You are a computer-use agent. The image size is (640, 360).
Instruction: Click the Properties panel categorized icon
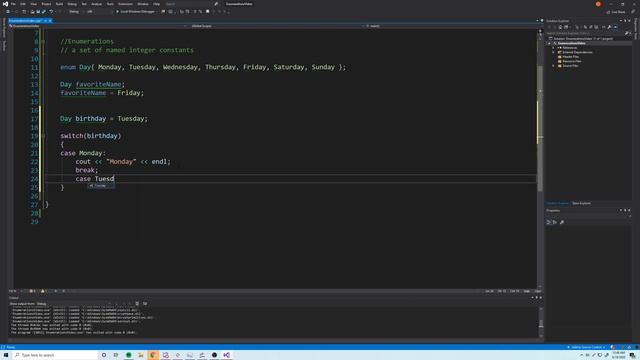click(x=549, y=222)
